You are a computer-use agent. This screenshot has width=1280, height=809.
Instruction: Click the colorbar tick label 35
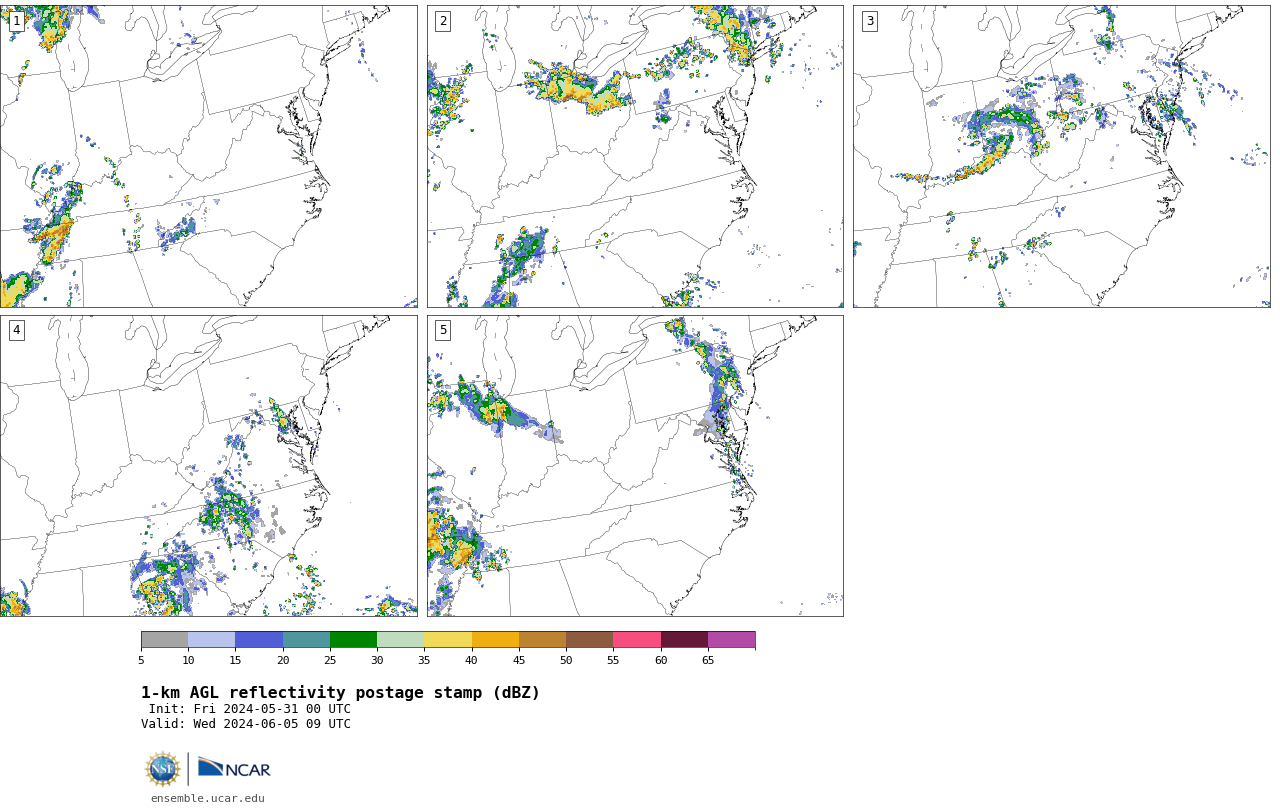[x=424, y=660]
